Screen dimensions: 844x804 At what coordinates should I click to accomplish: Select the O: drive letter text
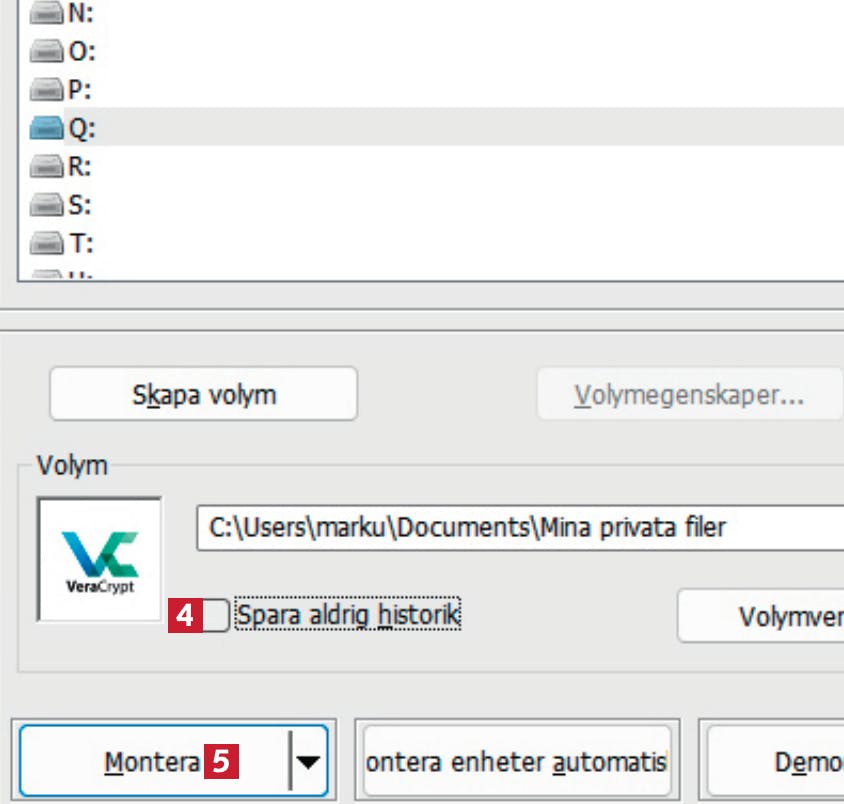82,52
